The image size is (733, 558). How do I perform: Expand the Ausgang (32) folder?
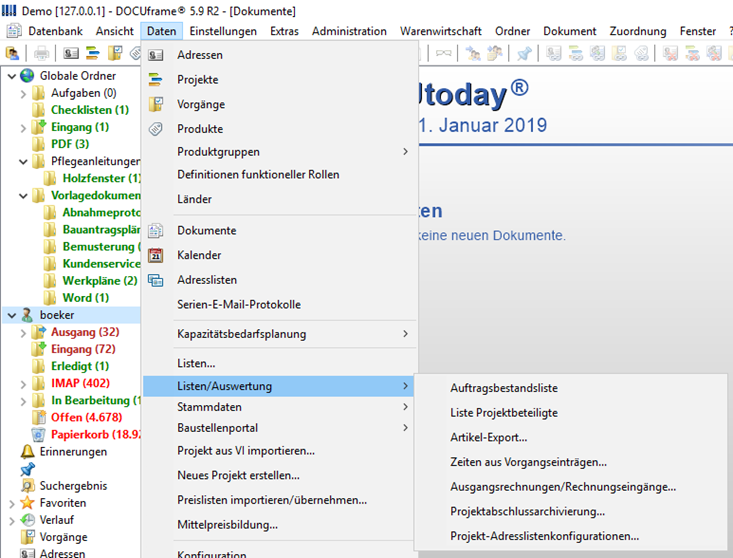(x=23, y=333)
